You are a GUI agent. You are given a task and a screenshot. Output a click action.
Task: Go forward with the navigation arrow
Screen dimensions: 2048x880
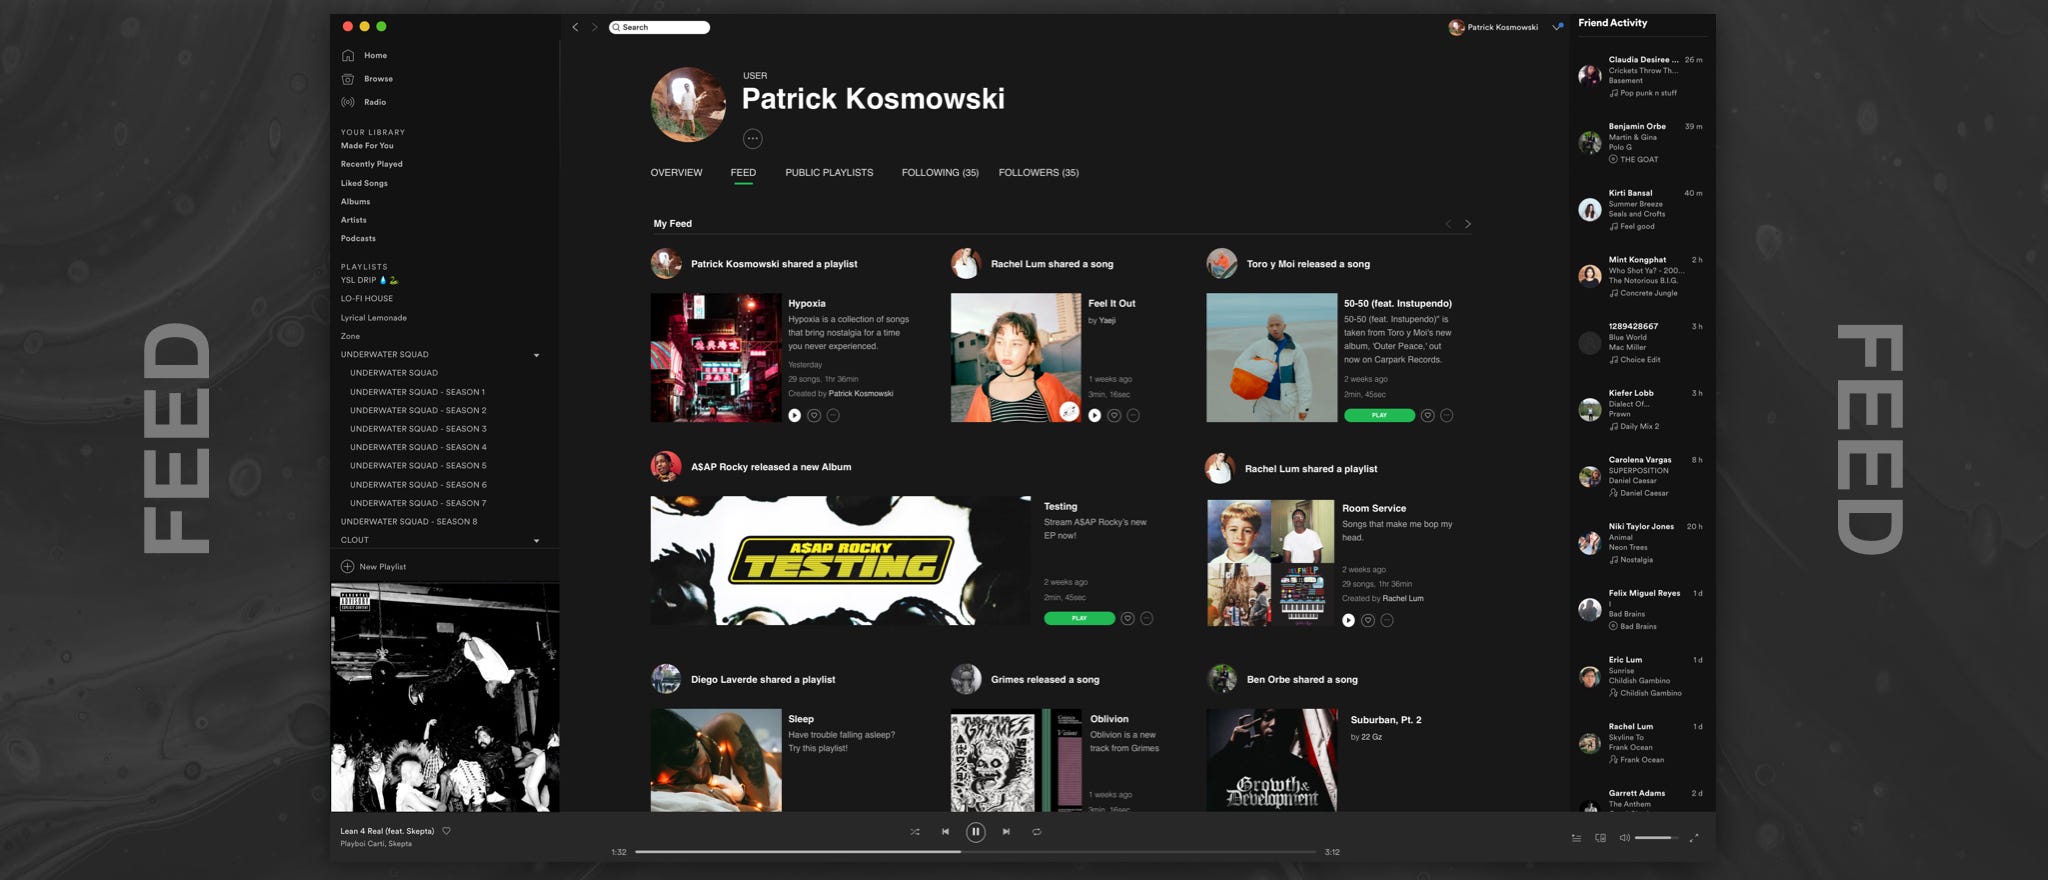(x=594, y=27)
